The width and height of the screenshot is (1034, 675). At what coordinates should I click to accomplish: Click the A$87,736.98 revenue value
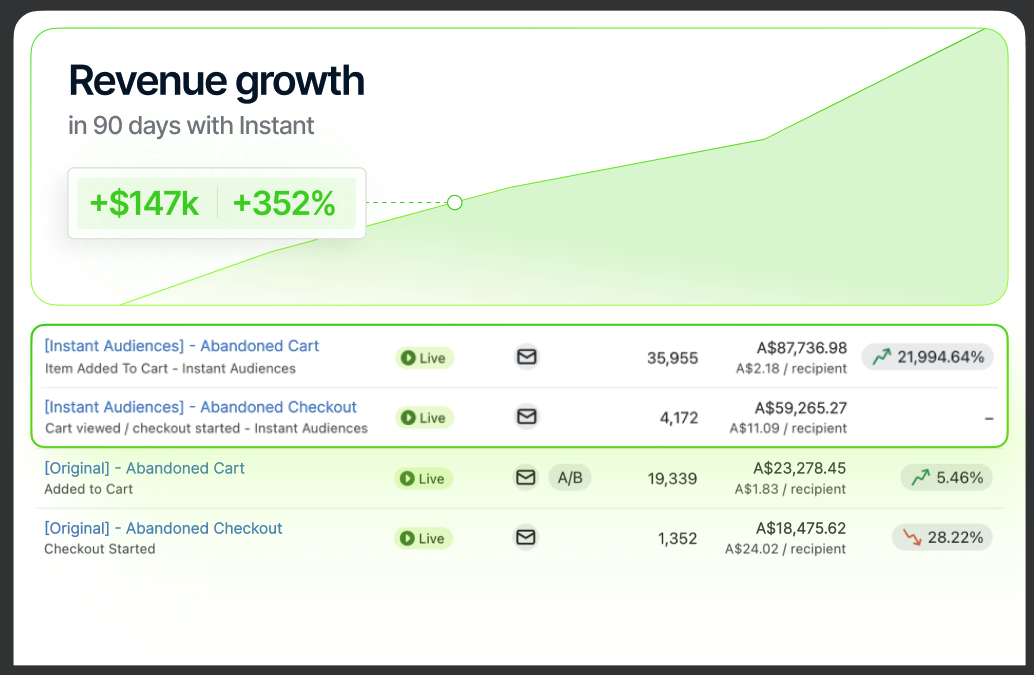click(802, 348)
